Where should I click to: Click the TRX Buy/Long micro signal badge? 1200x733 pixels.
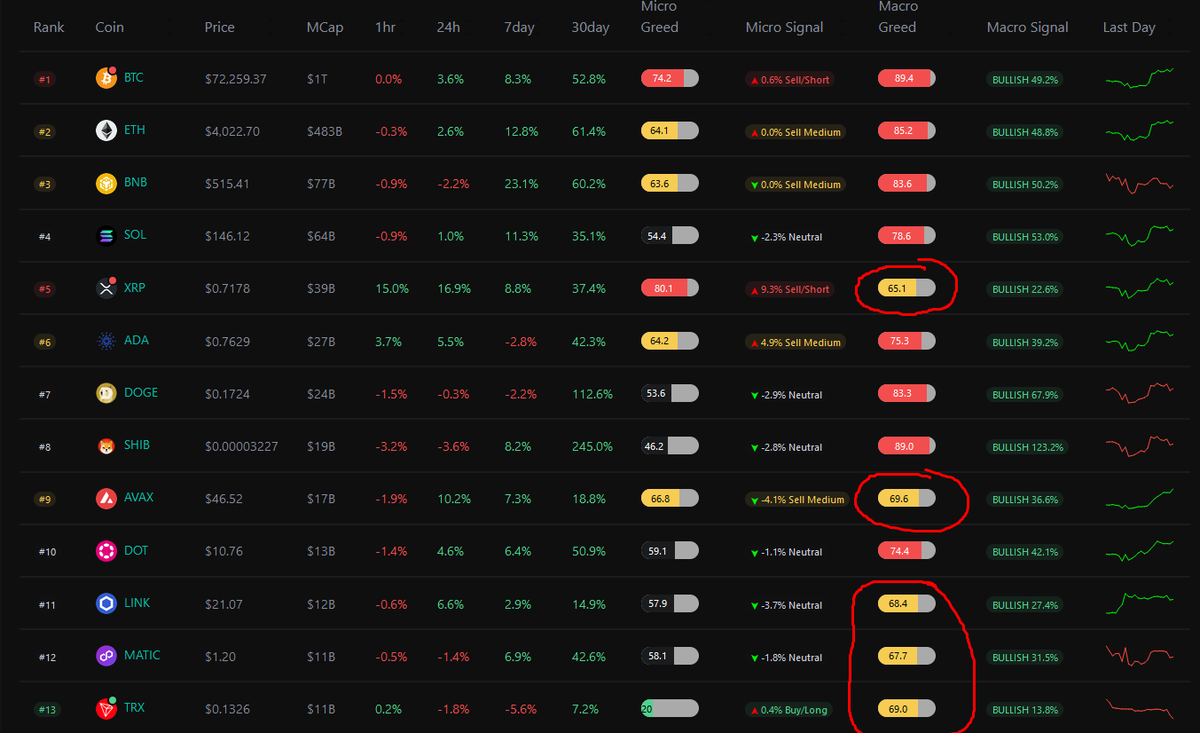(x=790, y=709)
